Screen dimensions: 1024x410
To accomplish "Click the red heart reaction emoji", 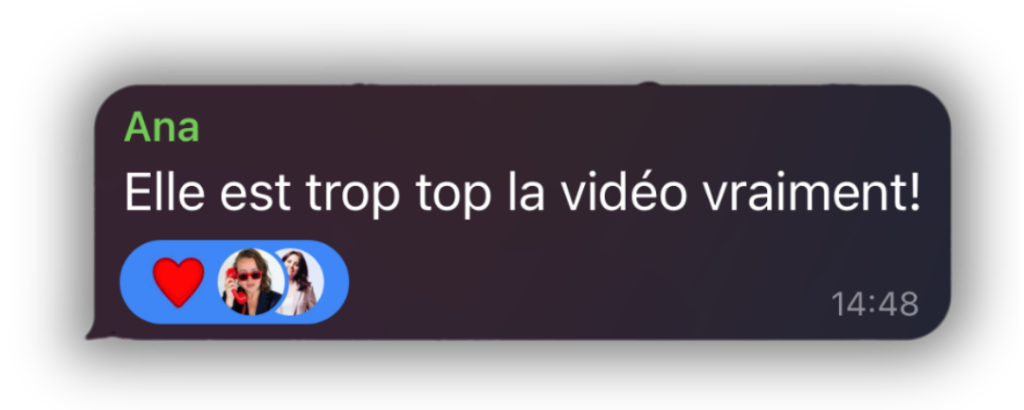I will [x=178, y=281].
